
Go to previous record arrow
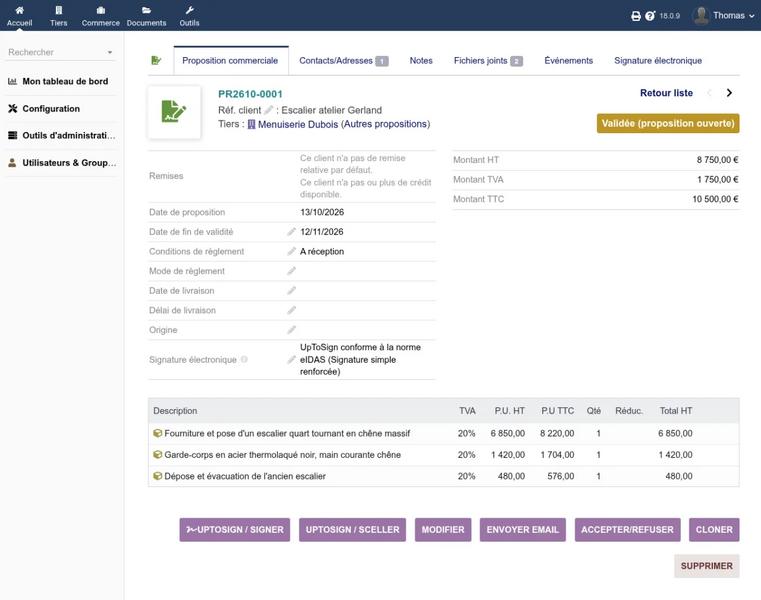710,93
